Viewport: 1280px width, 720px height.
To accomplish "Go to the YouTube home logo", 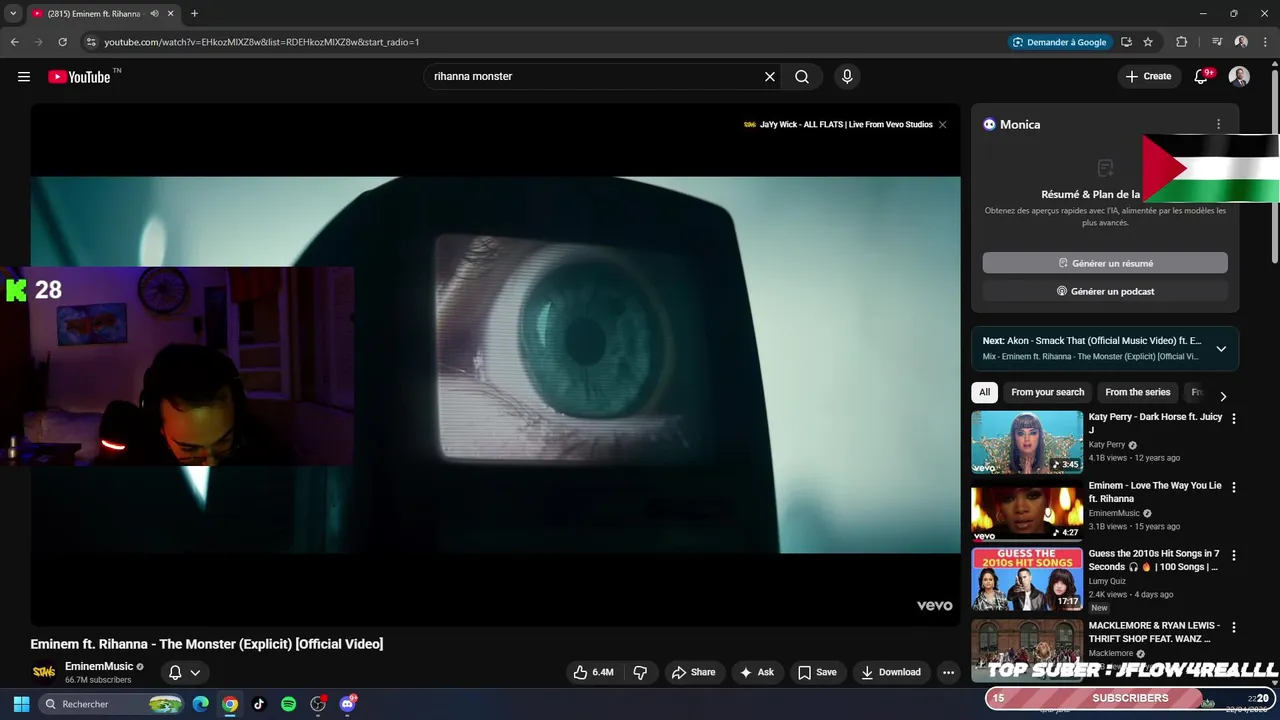I will click(x=79, y=77).
